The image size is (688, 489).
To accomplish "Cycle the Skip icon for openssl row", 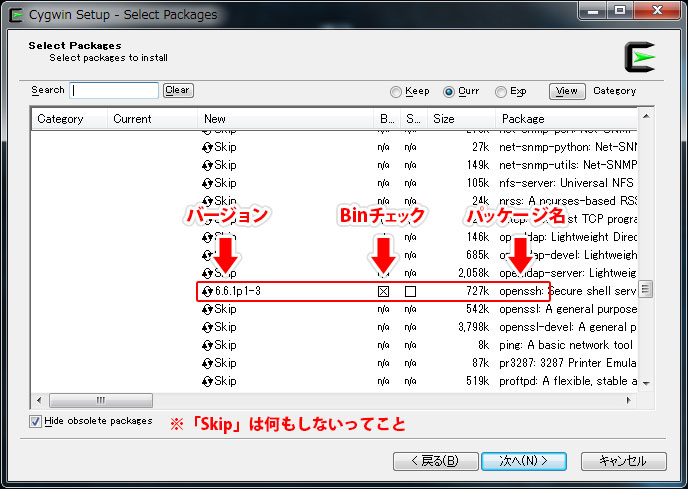I will 207,309.
